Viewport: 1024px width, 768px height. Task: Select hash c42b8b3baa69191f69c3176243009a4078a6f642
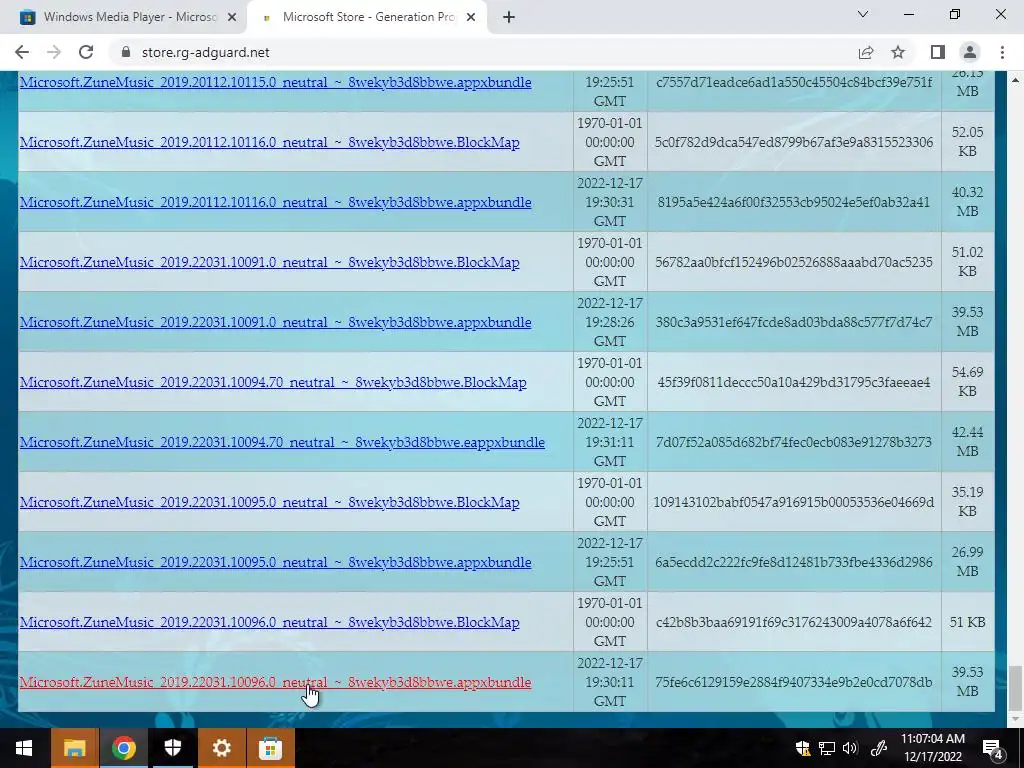(794, 622)
